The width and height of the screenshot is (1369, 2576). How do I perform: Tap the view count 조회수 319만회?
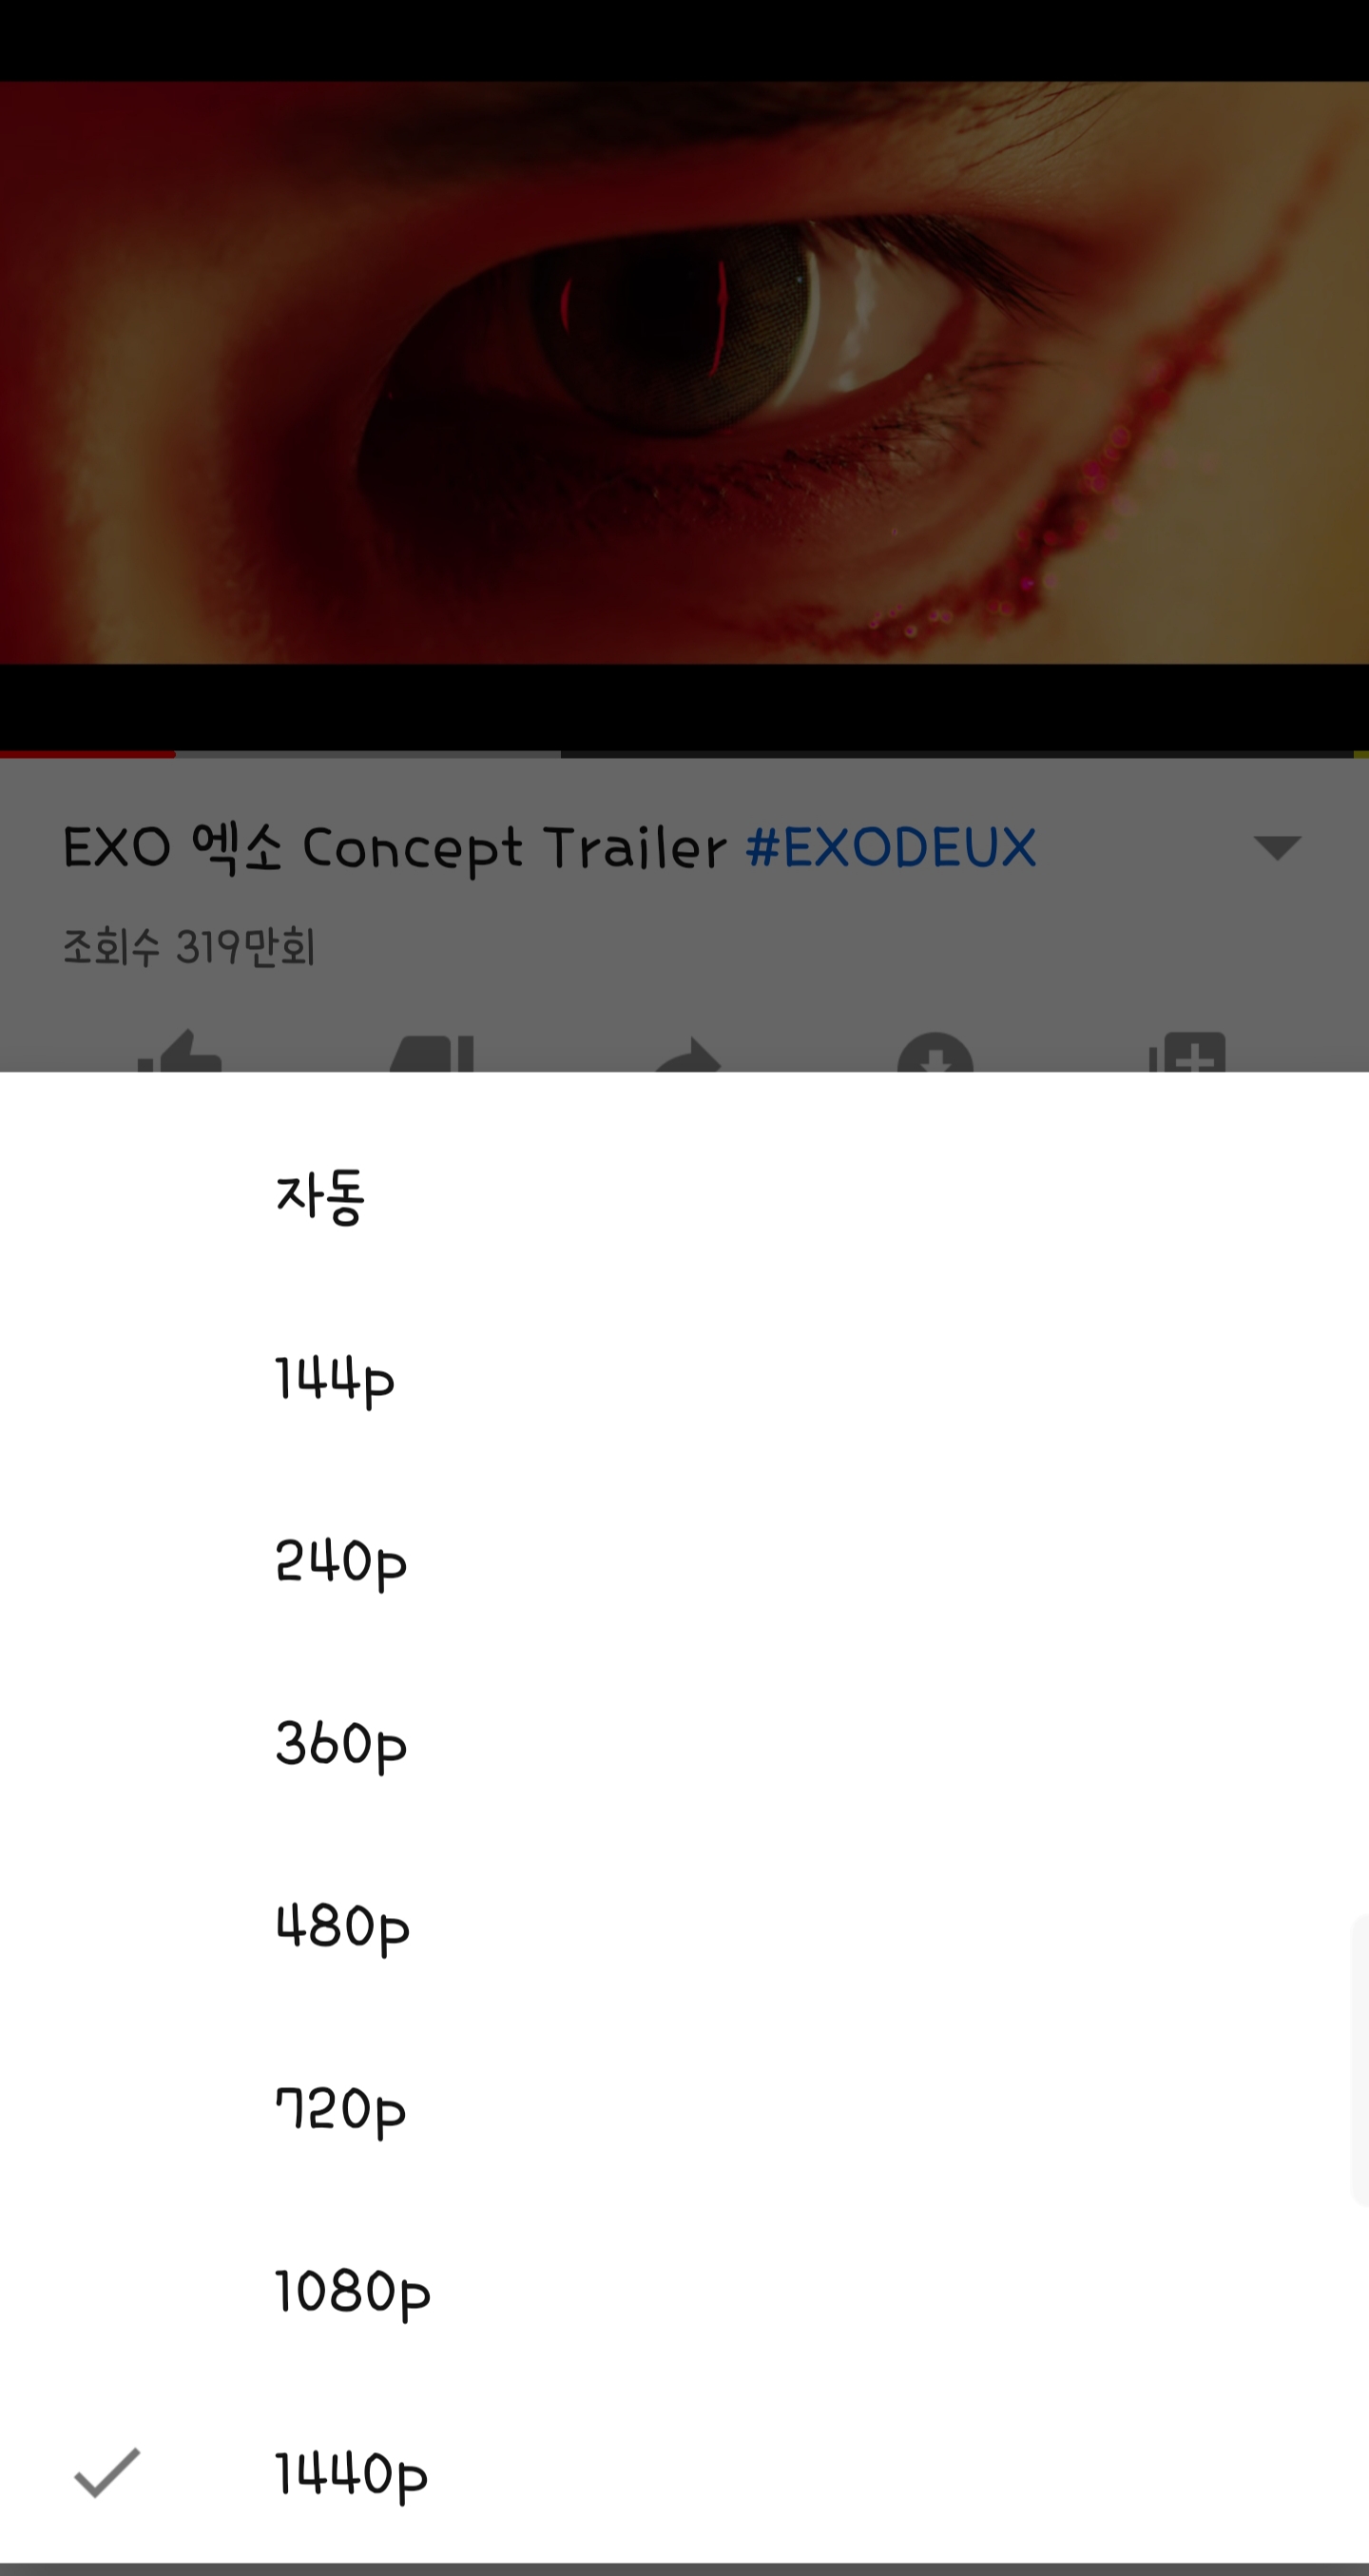point(189,947)
